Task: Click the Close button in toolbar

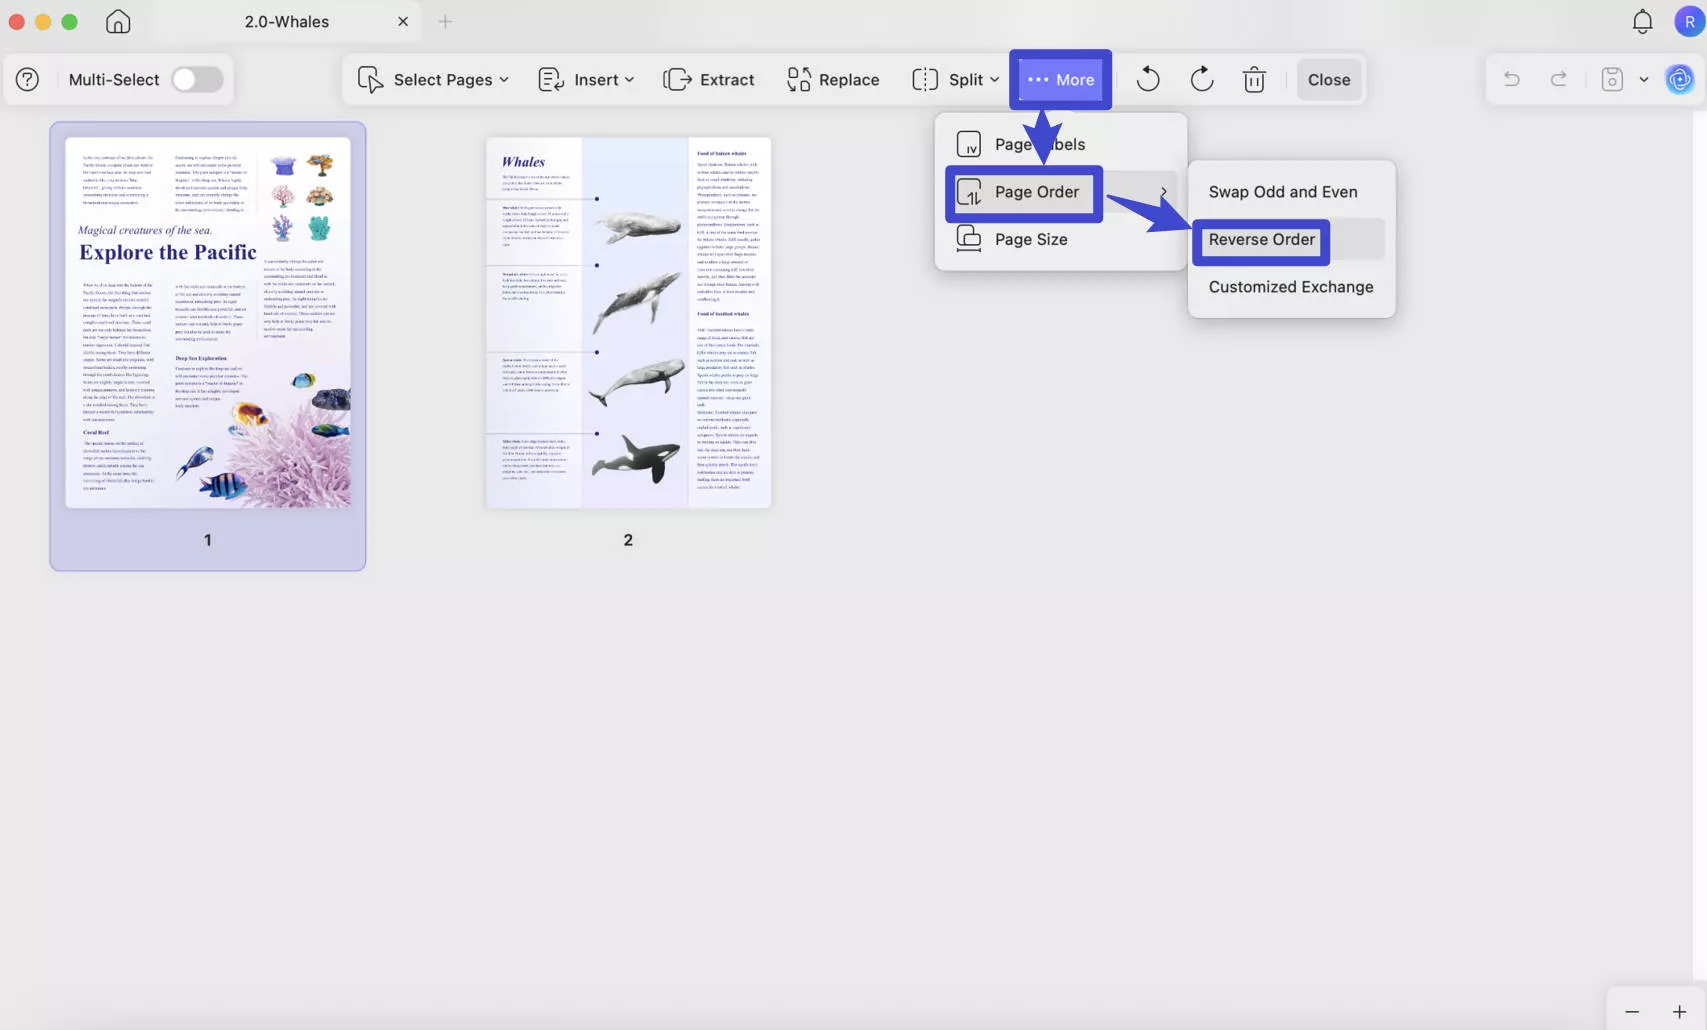Action: click(x=1329, y=79)
